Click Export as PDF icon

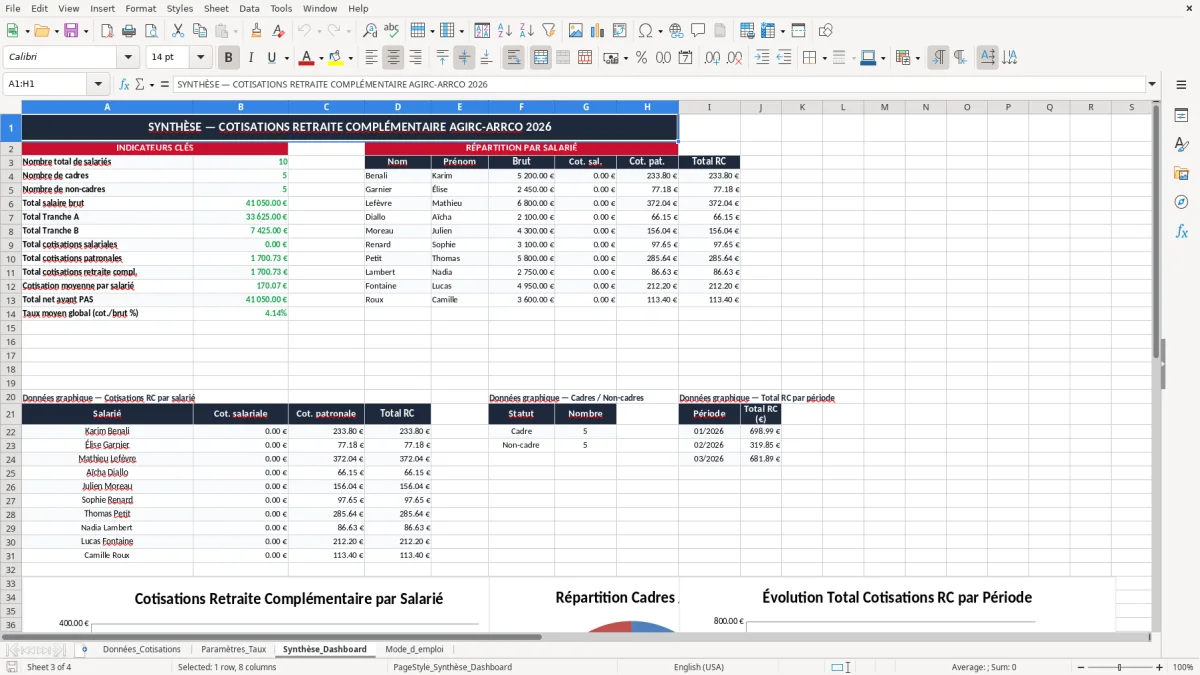tap(107, 31)
